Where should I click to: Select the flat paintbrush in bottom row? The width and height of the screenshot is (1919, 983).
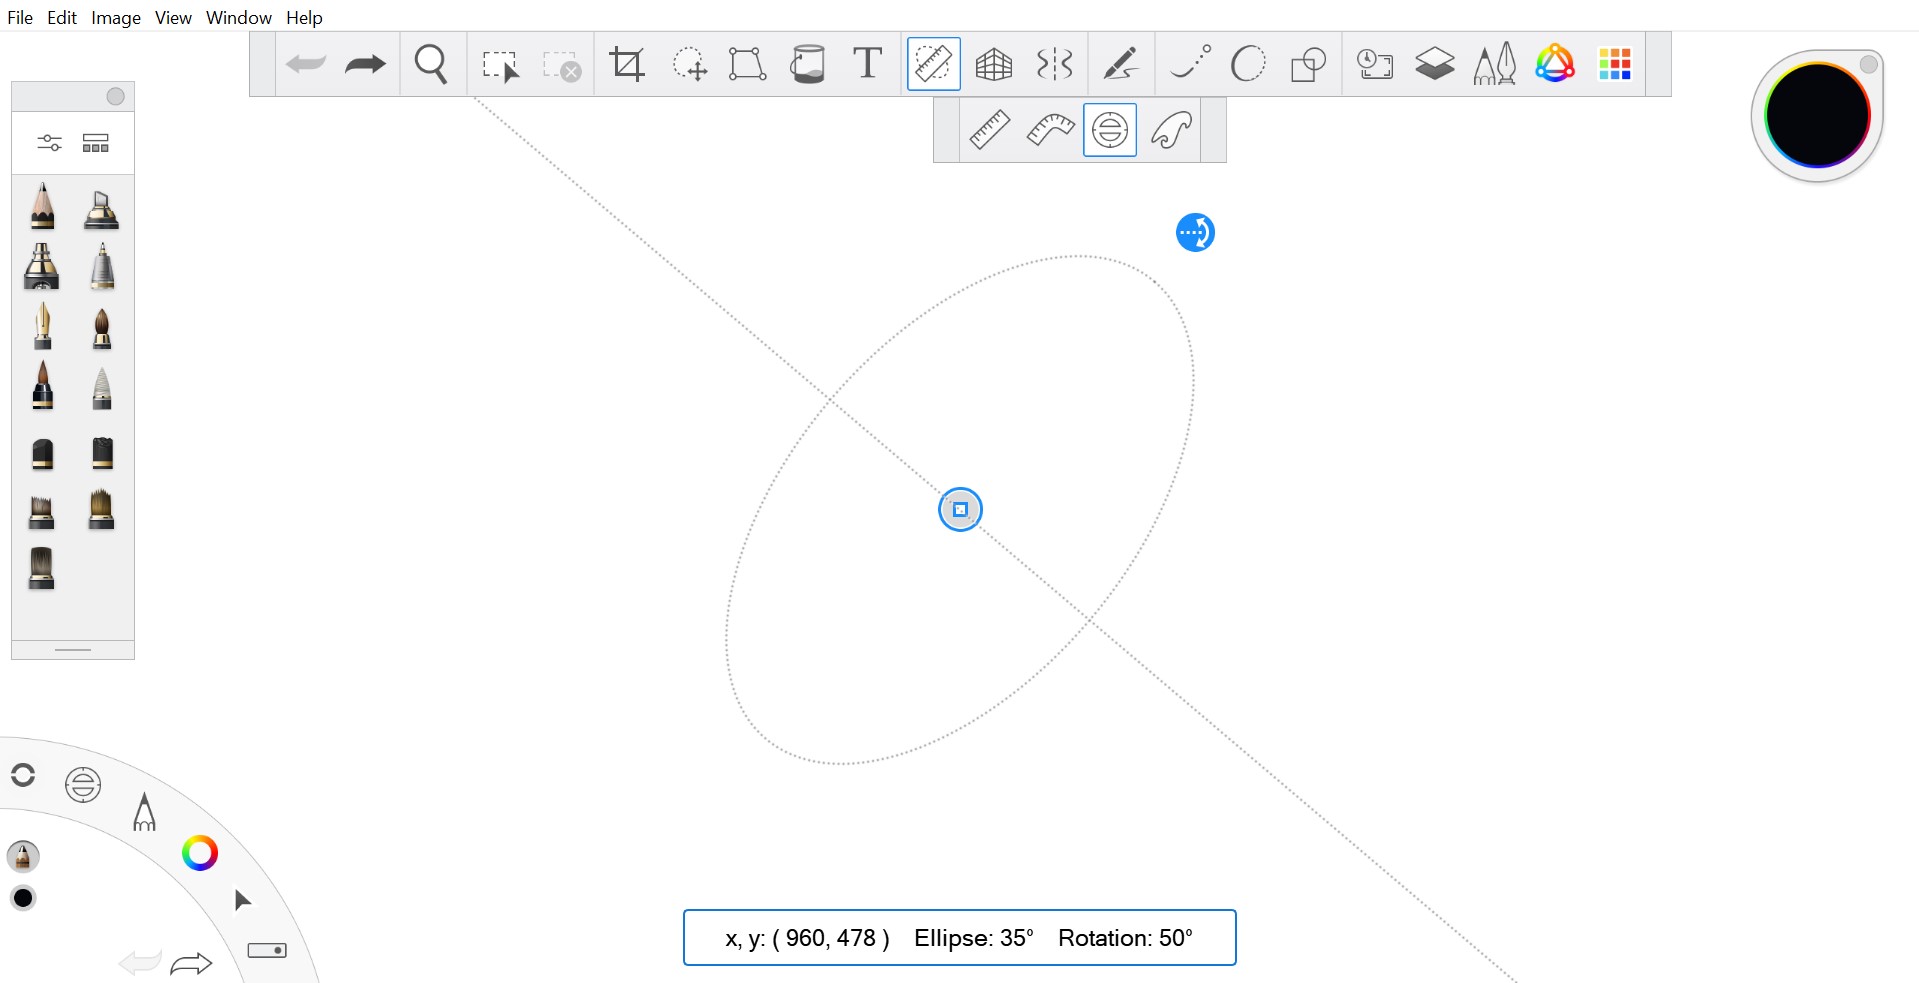41,568
